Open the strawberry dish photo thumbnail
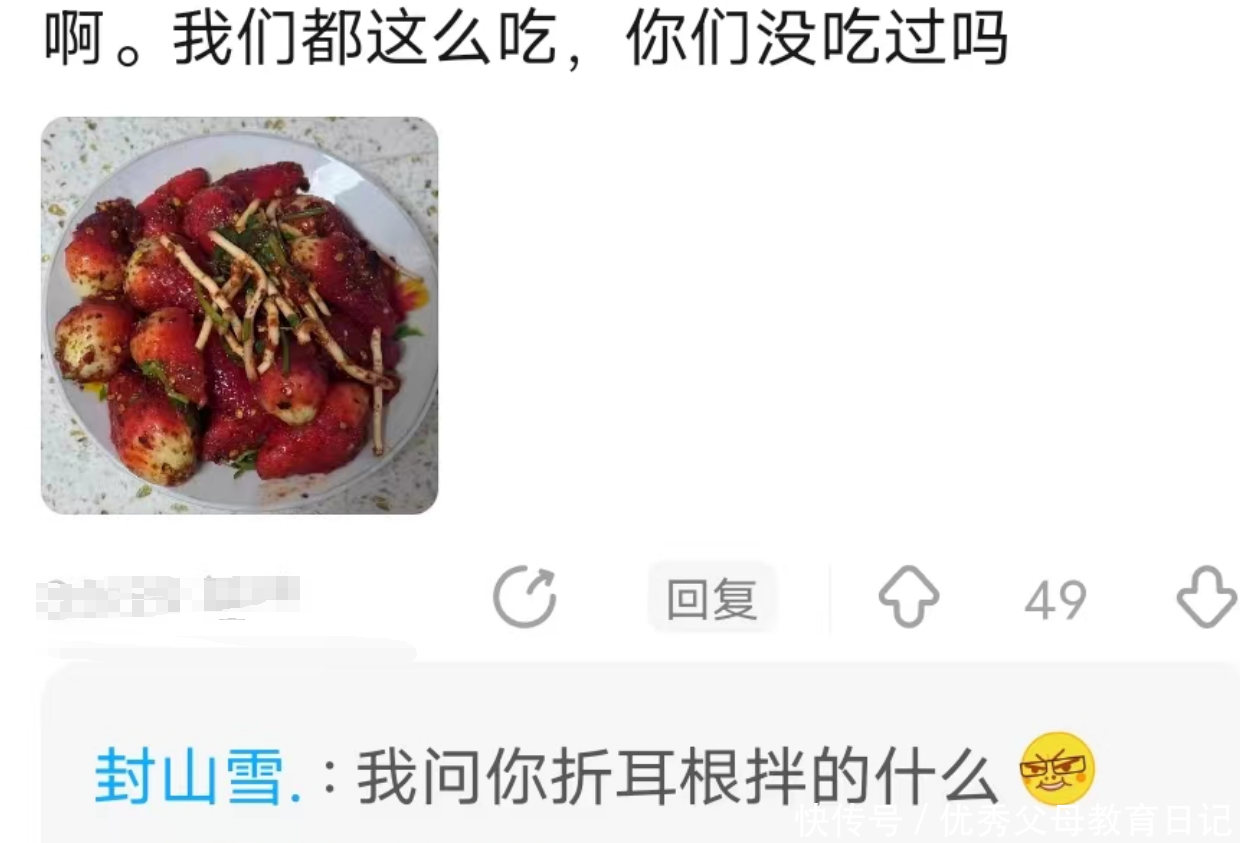Screen dimensions: 1240x843 point(239,315)
